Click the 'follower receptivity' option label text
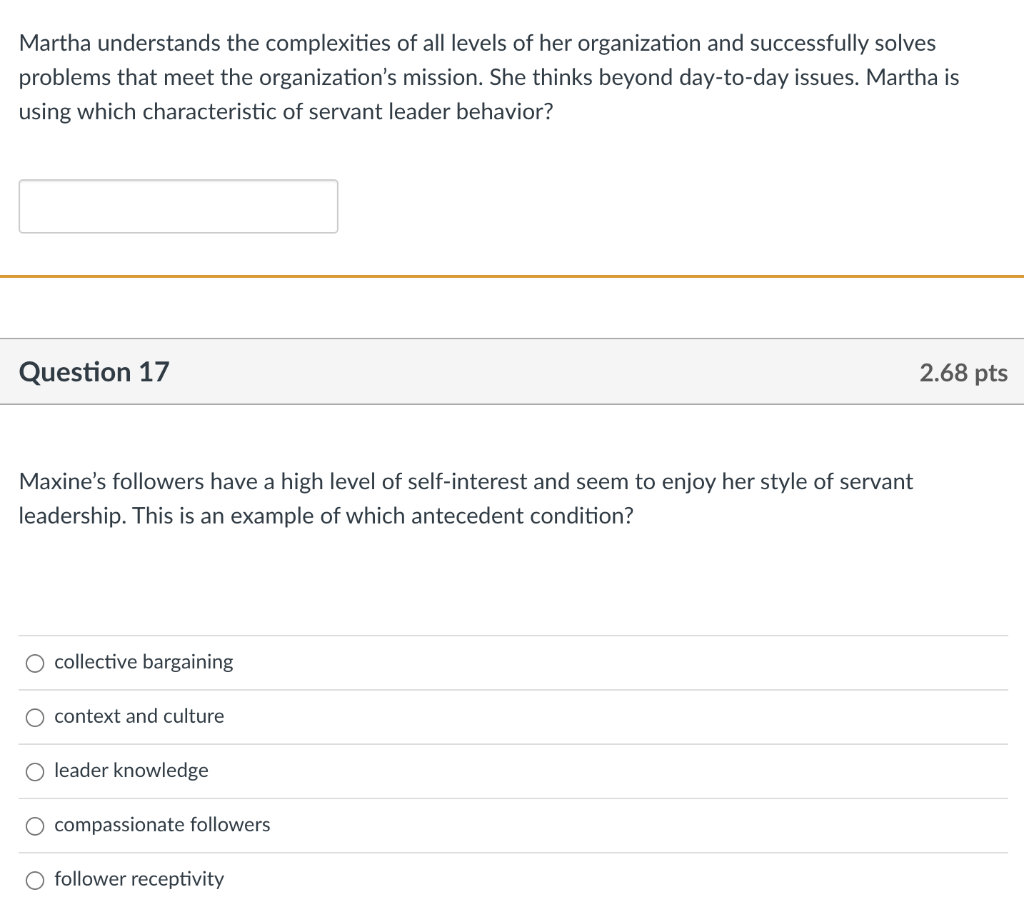The image size is (1024, 897). tap(139, 879)
